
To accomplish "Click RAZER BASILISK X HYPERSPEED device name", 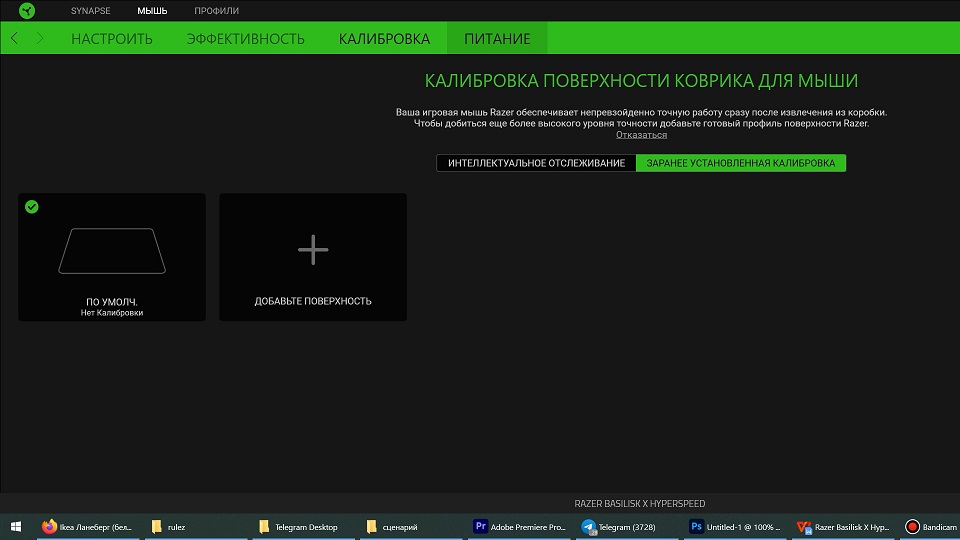I will 640,503.
